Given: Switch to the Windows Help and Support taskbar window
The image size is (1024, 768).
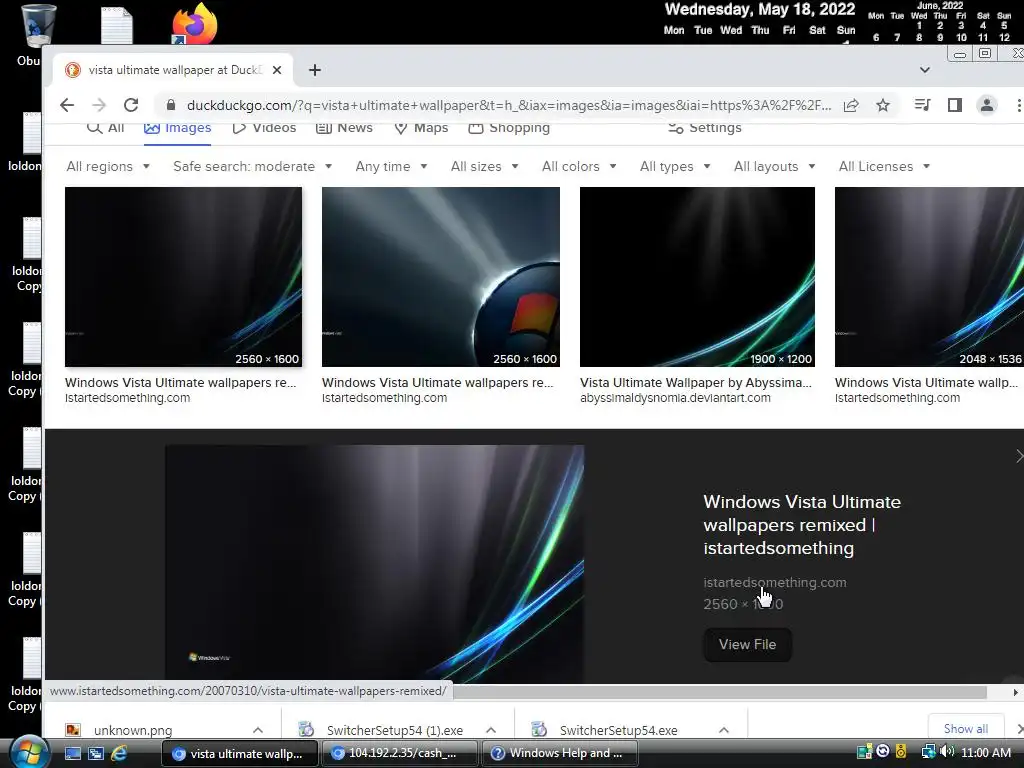Looking at the screenshot, I should click(559, 753).
